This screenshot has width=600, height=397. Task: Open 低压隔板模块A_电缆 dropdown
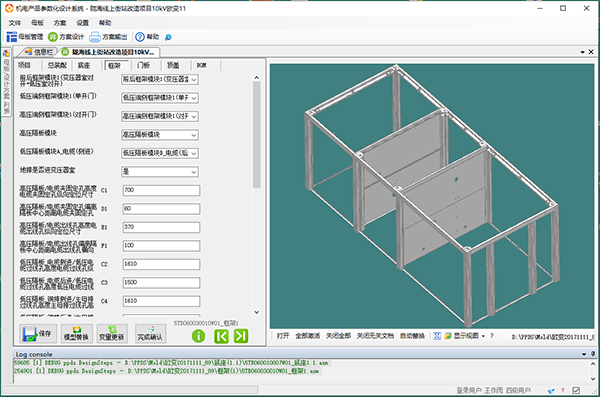pyautogui.click(x=160, y=153)
